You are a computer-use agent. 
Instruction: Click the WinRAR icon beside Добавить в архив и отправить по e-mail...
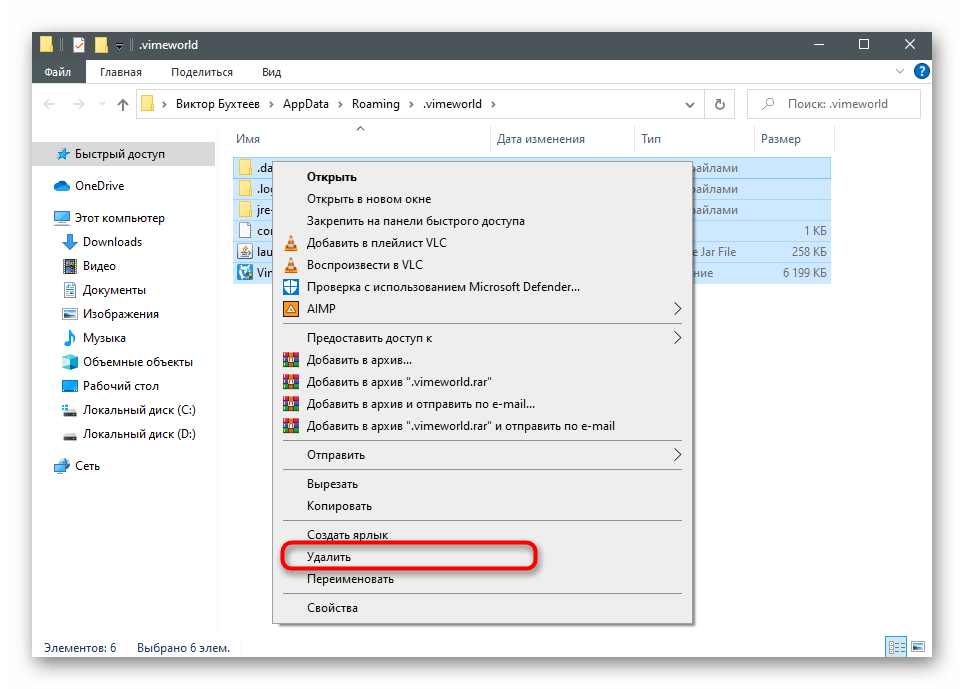(x=291, y=404)
